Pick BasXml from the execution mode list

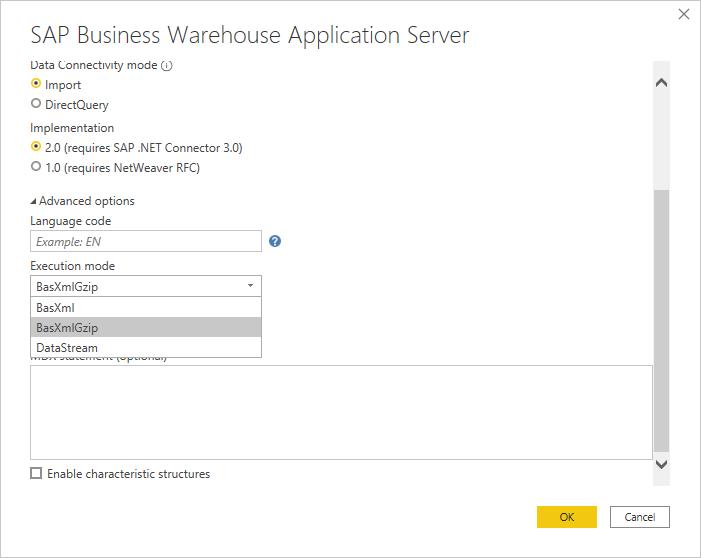[146, 308]
